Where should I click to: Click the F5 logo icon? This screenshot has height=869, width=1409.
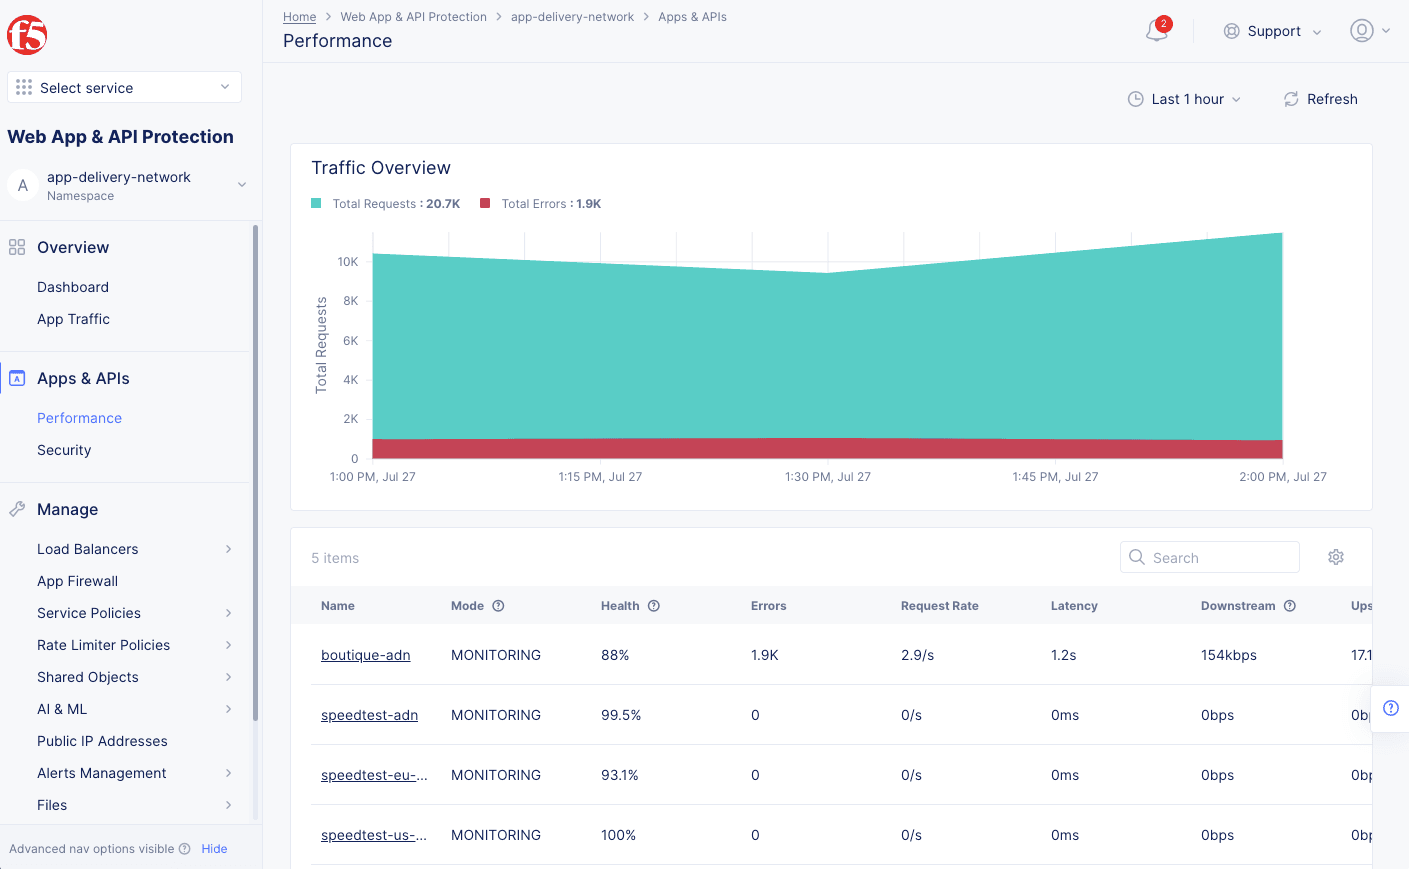point(27,35)
